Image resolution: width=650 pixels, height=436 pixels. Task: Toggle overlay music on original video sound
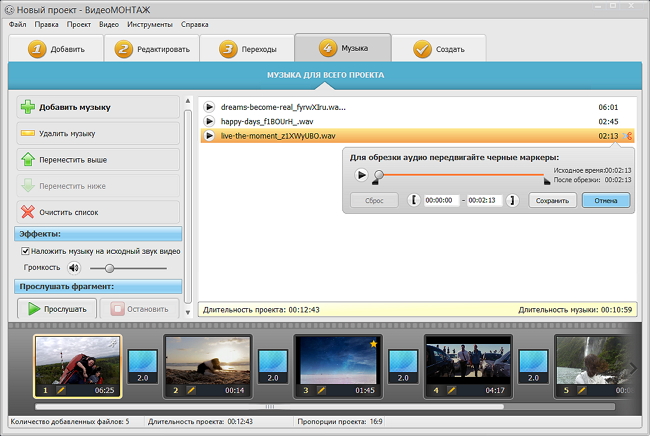click(x=25, y=251)
